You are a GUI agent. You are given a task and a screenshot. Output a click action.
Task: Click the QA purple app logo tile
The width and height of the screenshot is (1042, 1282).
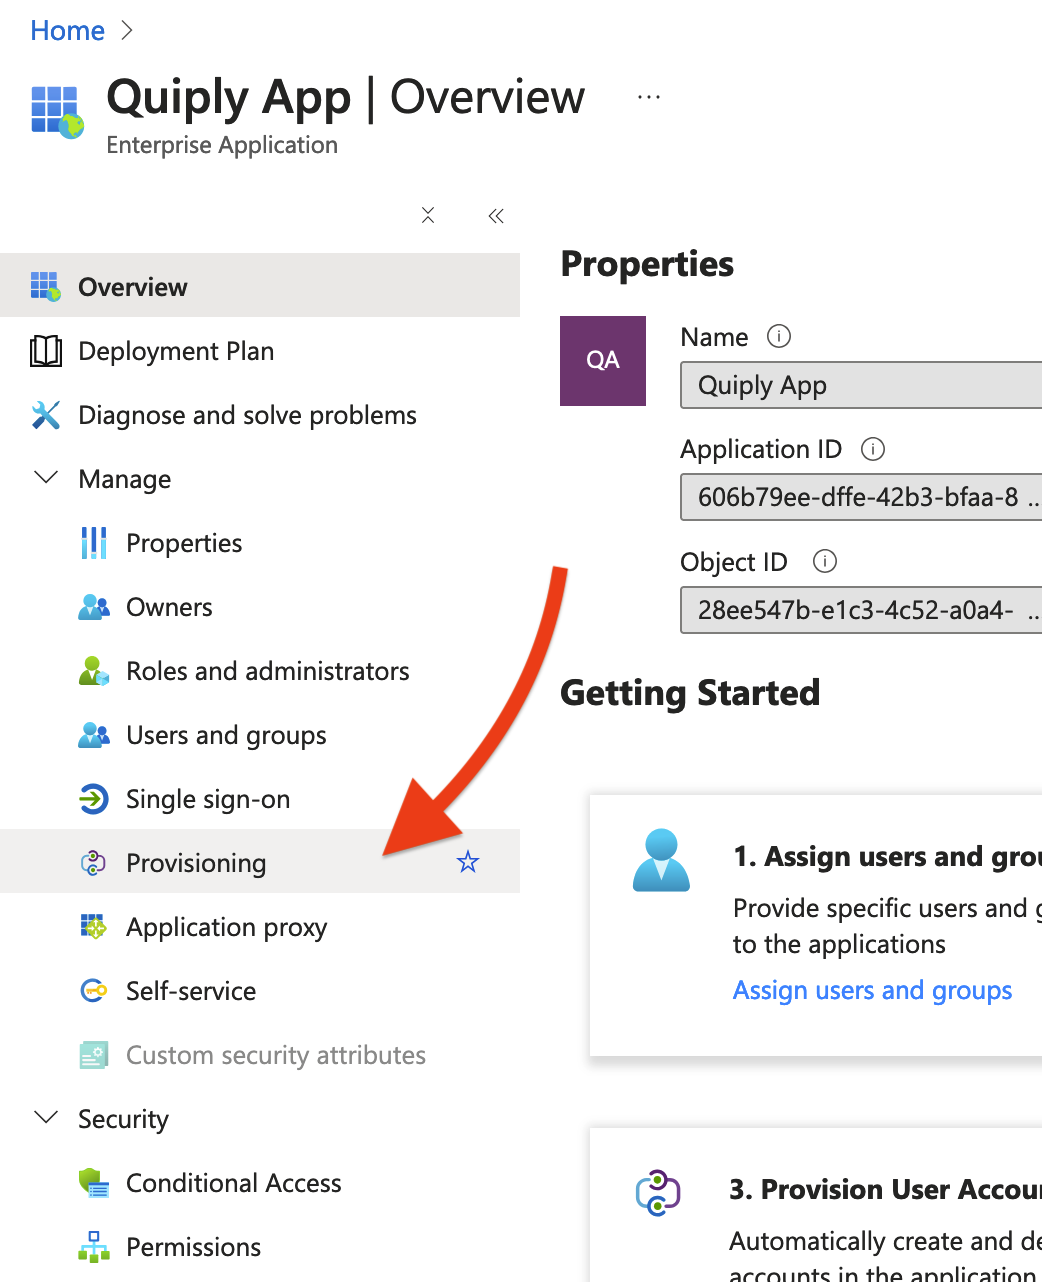point(603,361)
